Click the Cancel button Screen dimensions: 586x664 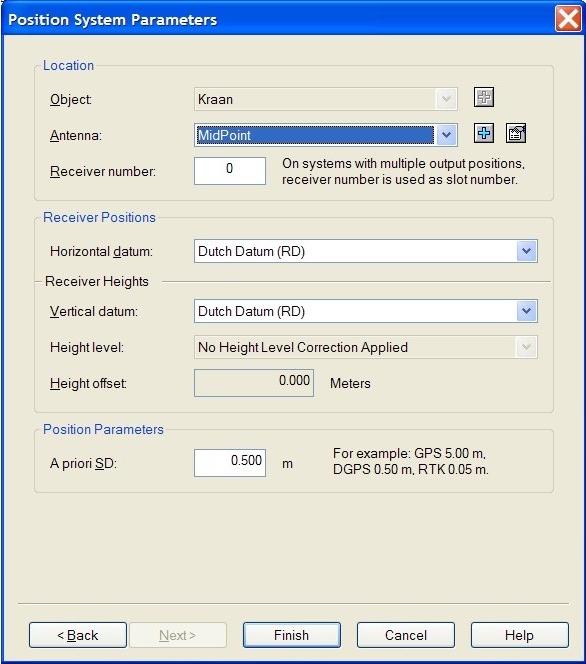pos(406,635)
